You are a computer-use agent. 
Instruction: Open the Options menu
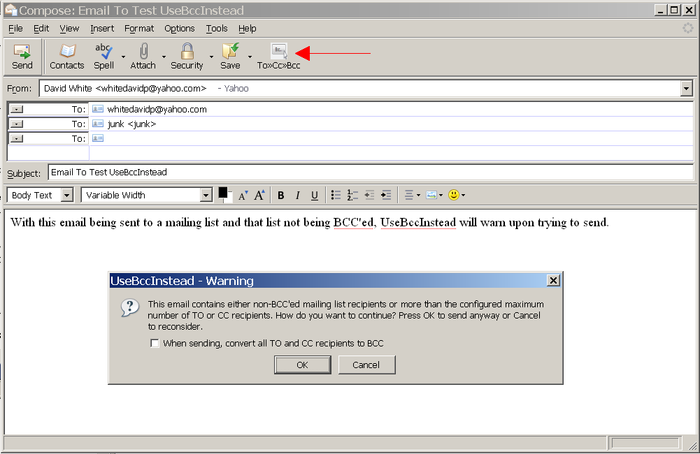(179, 29)
